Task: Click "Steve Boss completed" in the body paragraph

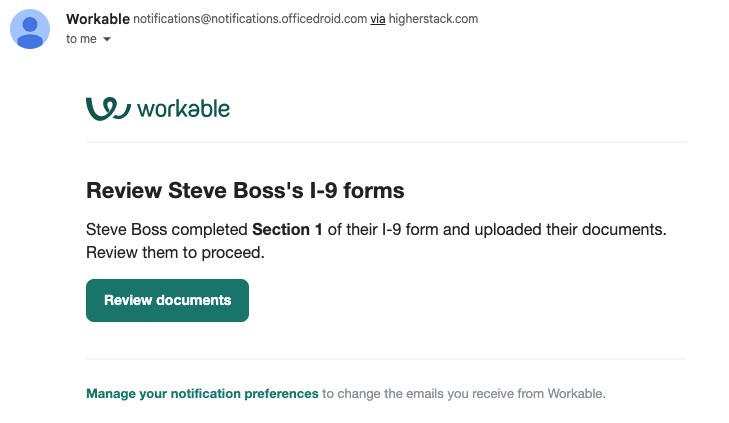Action: coord(167,230)
